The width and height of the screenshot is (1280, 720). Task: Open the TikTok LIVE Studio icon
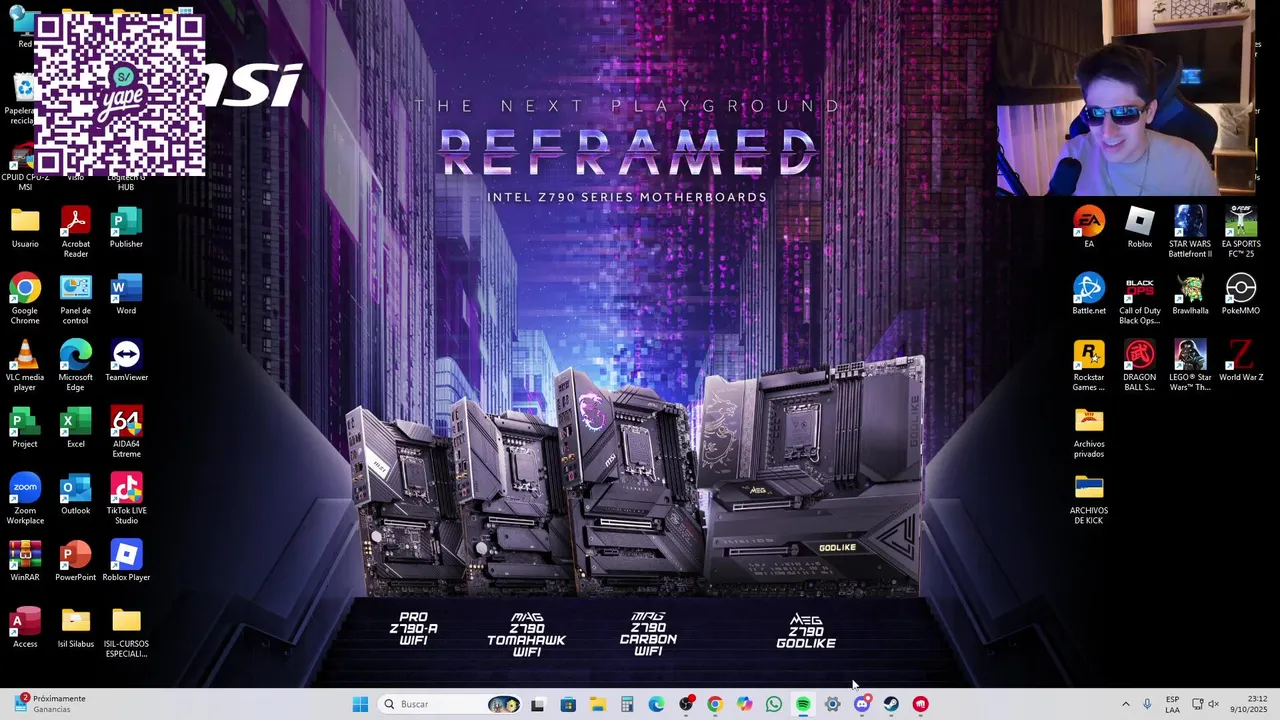[126, 499]
